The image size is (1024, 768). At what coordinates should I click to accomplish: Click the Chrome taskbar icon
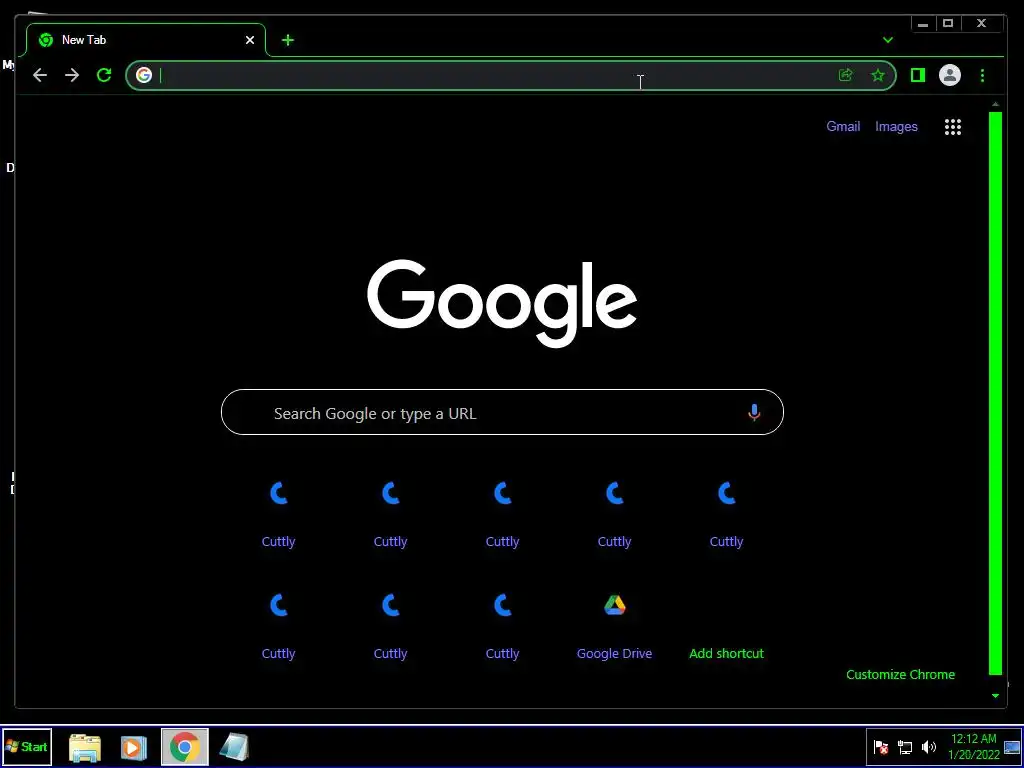(185, 747)
